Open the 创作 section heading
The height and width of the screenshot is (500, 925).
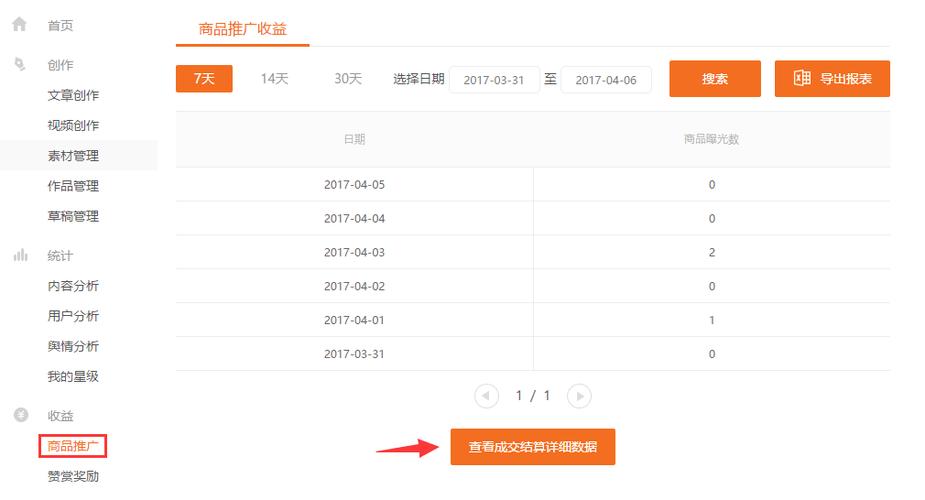click(x=60, y=65)
